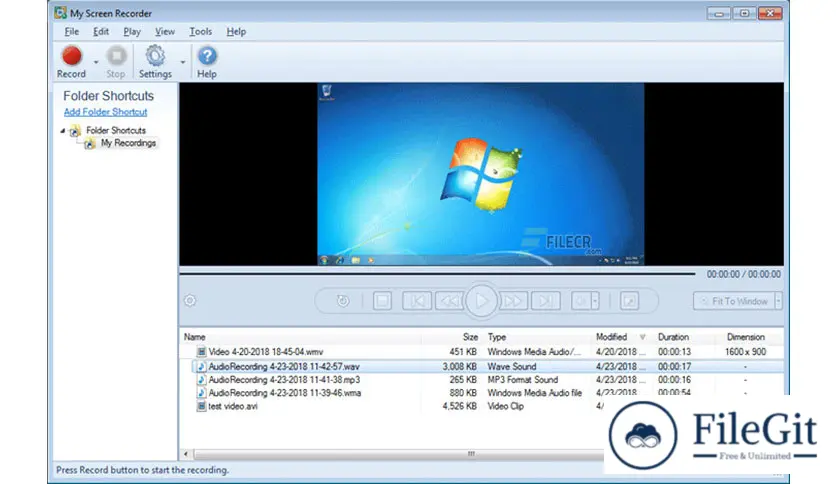The height and width of the screenshot is (484, 836).
Task: Click the file list horizontal scrollbar
Action: pyautogui.click(x=399, y=454)
